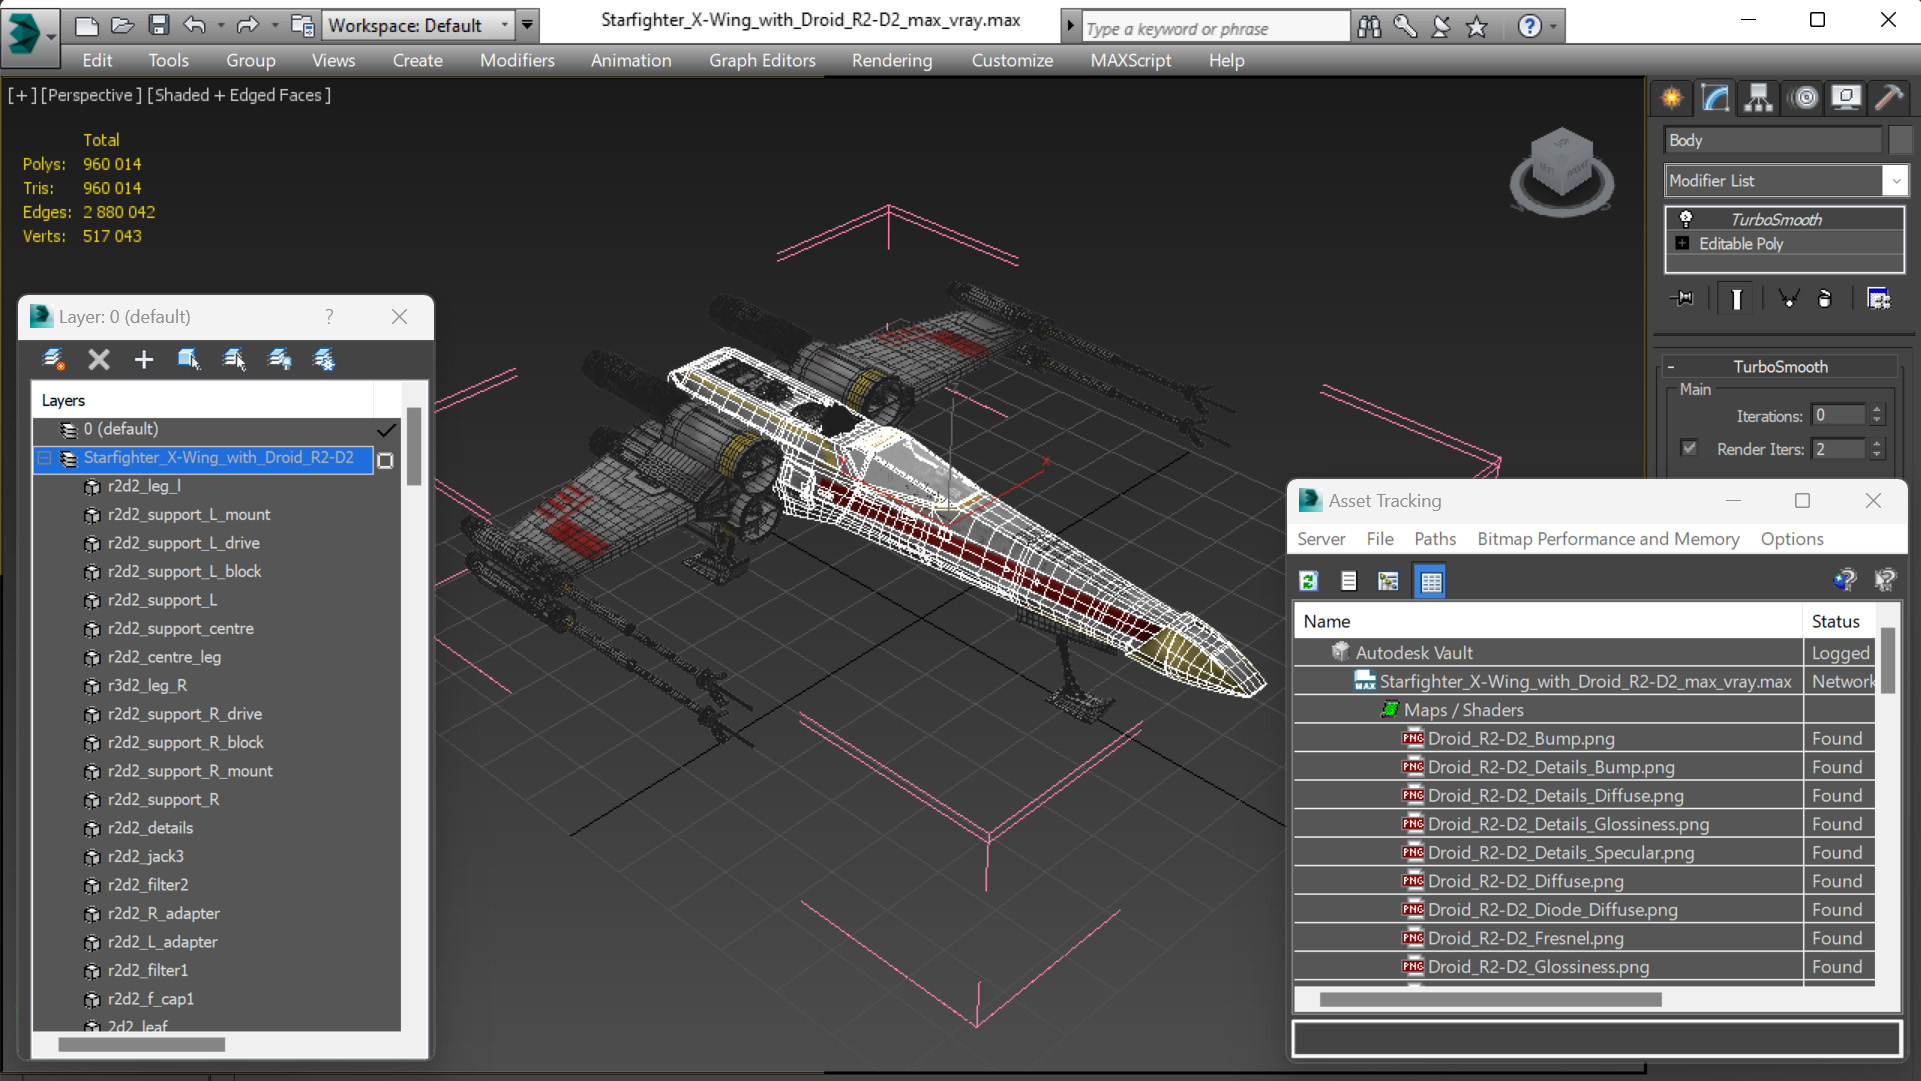
Task: Click the Open File folder icon
Action: [x=123, y=25]
